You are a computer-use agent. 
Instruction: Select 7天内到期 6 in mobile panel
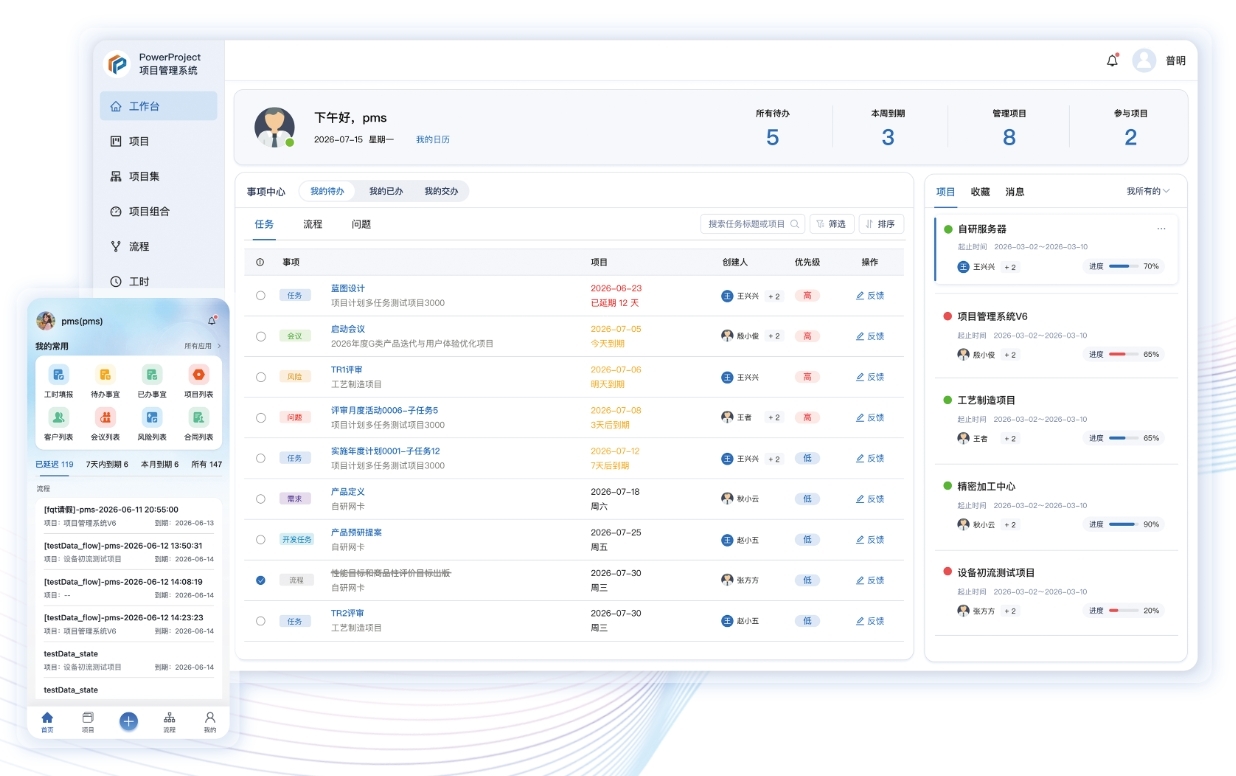tap(107, 464)
